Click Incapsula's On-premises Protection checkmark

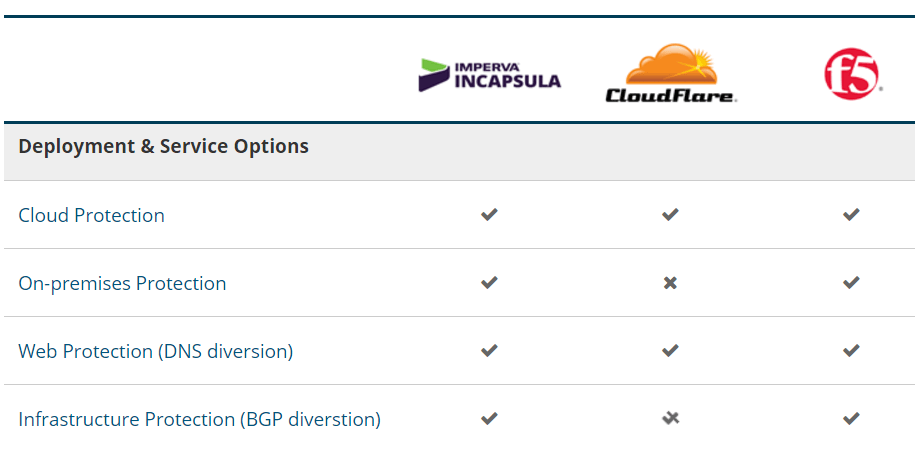(x=489, y=283)
